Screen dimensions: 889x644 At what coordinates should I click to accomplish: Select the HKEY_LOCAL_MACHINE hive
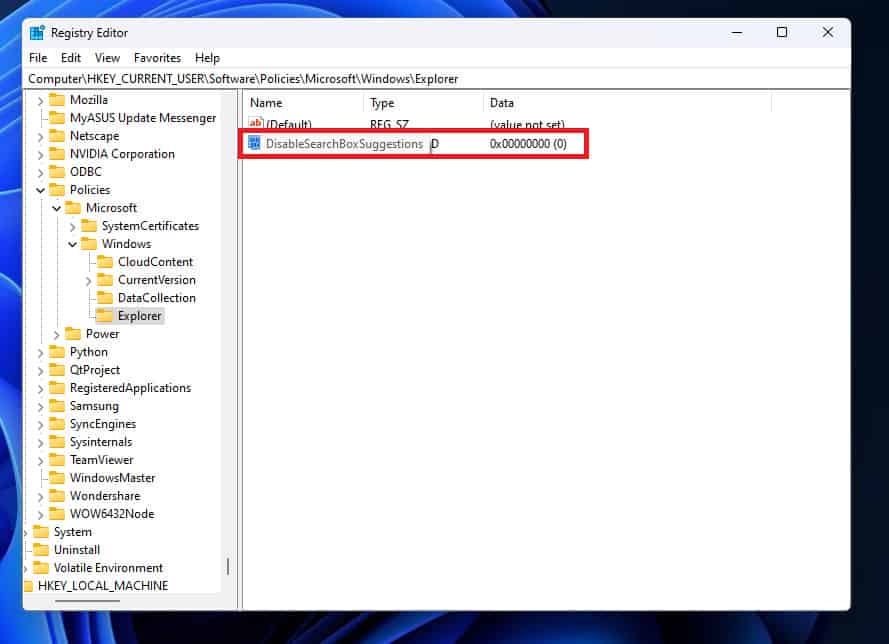coord(103,586)
